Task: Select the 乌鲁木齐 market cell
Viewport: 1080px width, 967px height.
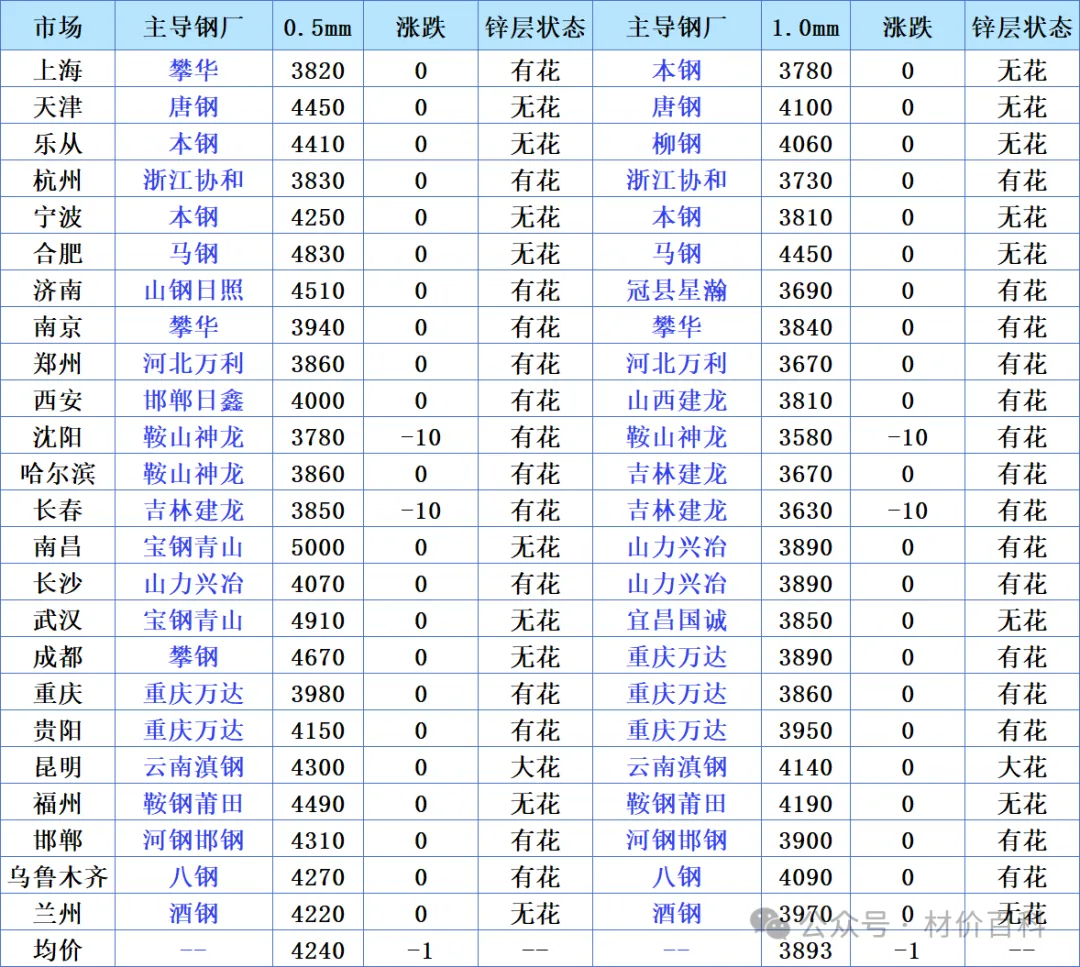Action: (58, 877)
